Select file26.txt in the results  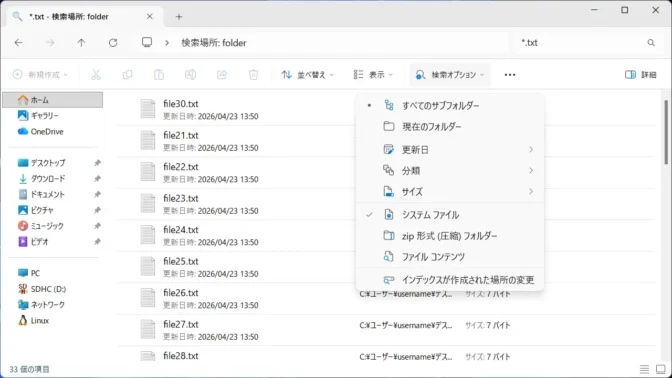coord(386,299)
